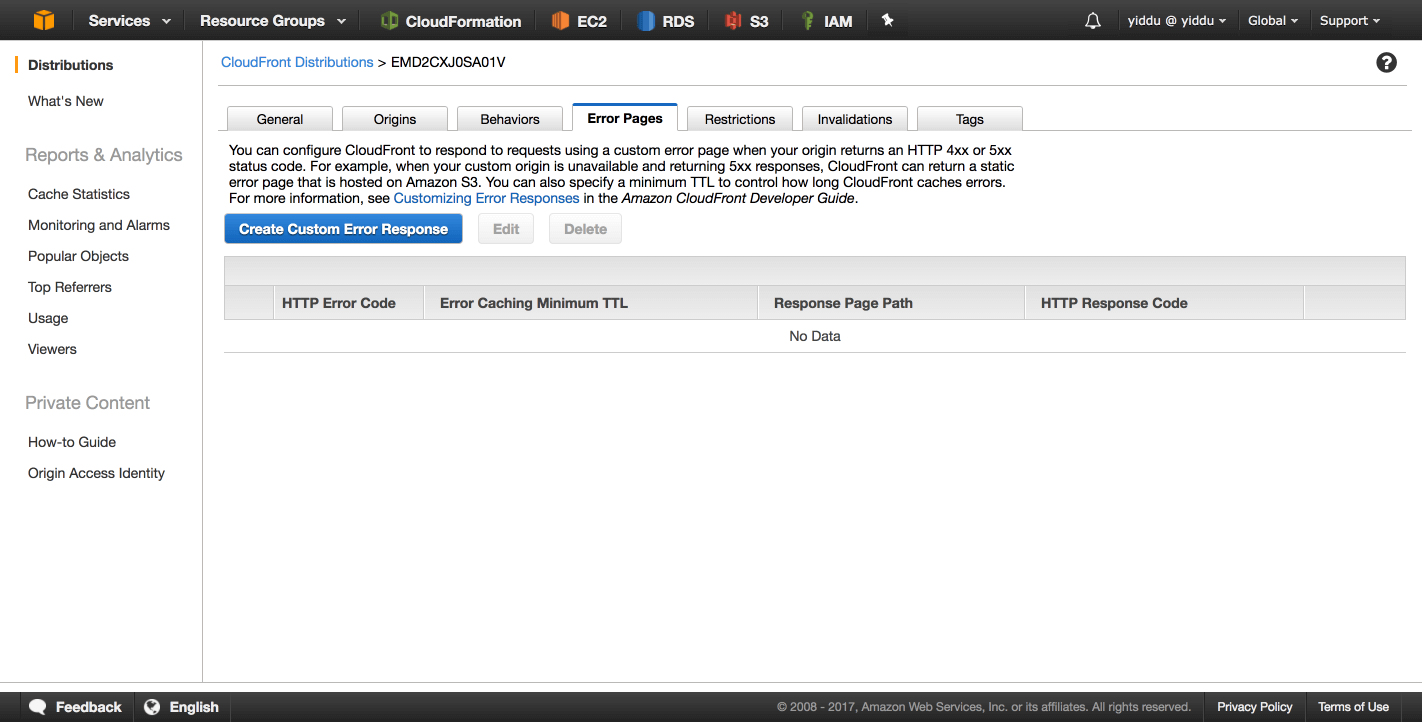Click the AWS orange cube home icon

(x=44, y=20)
